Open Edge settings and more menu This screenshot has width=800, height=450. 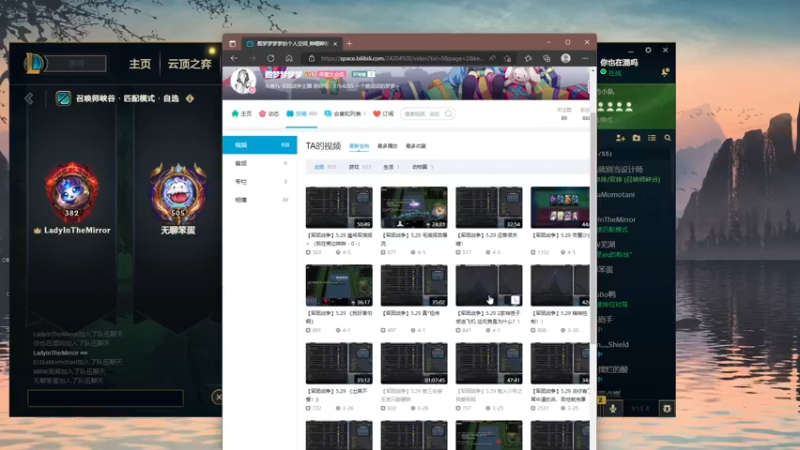click(585, 58)
